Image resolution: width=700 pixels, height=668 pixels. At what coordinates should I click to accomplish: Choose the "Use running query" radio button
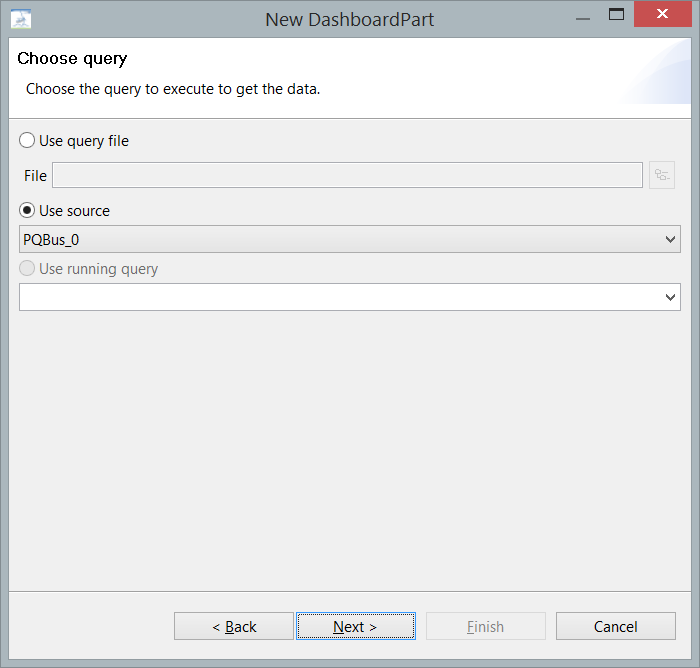point(27,269)
